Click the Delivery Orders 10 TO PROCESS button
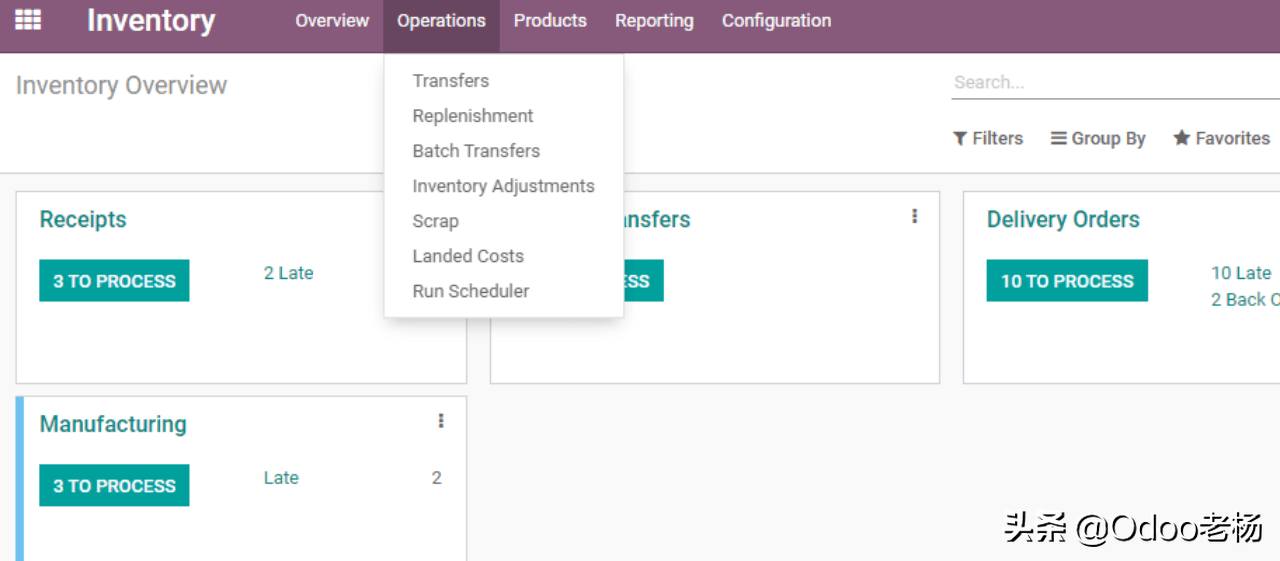Viewport: 1280px width, 561px height. [x=1067, y=281]
